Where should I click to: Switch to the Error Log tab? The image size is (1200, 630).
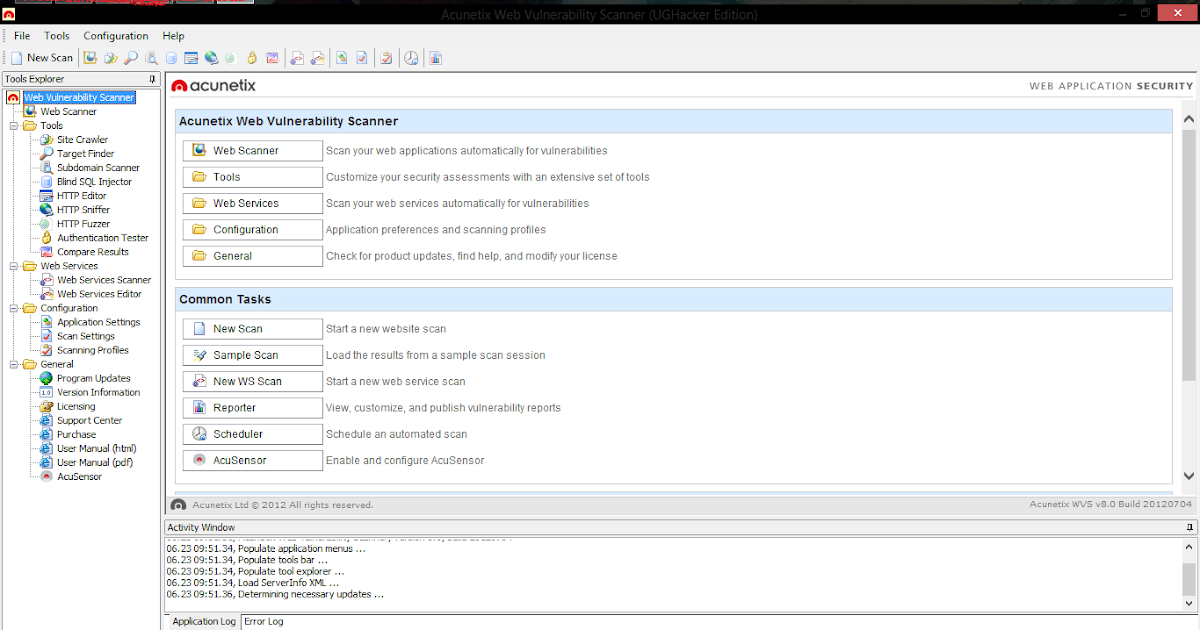coord(264,621)
